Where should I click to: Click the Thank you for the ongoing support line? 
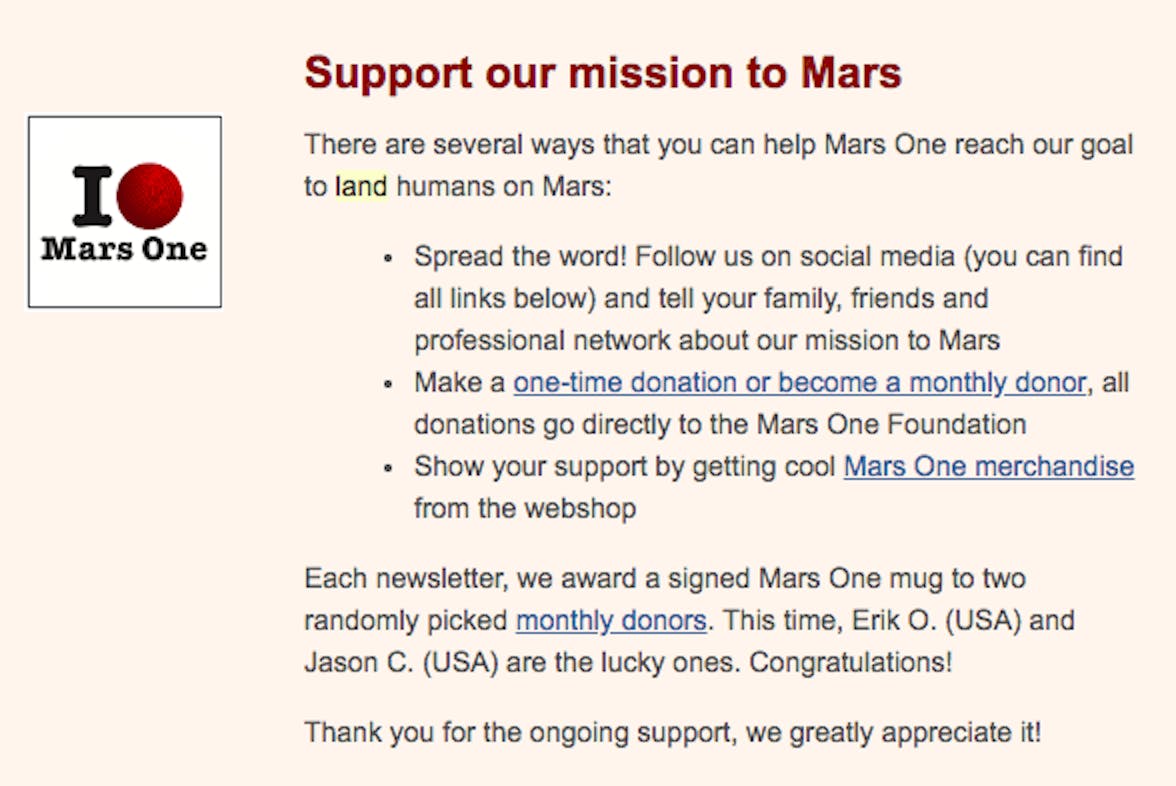tap(673, 732)
